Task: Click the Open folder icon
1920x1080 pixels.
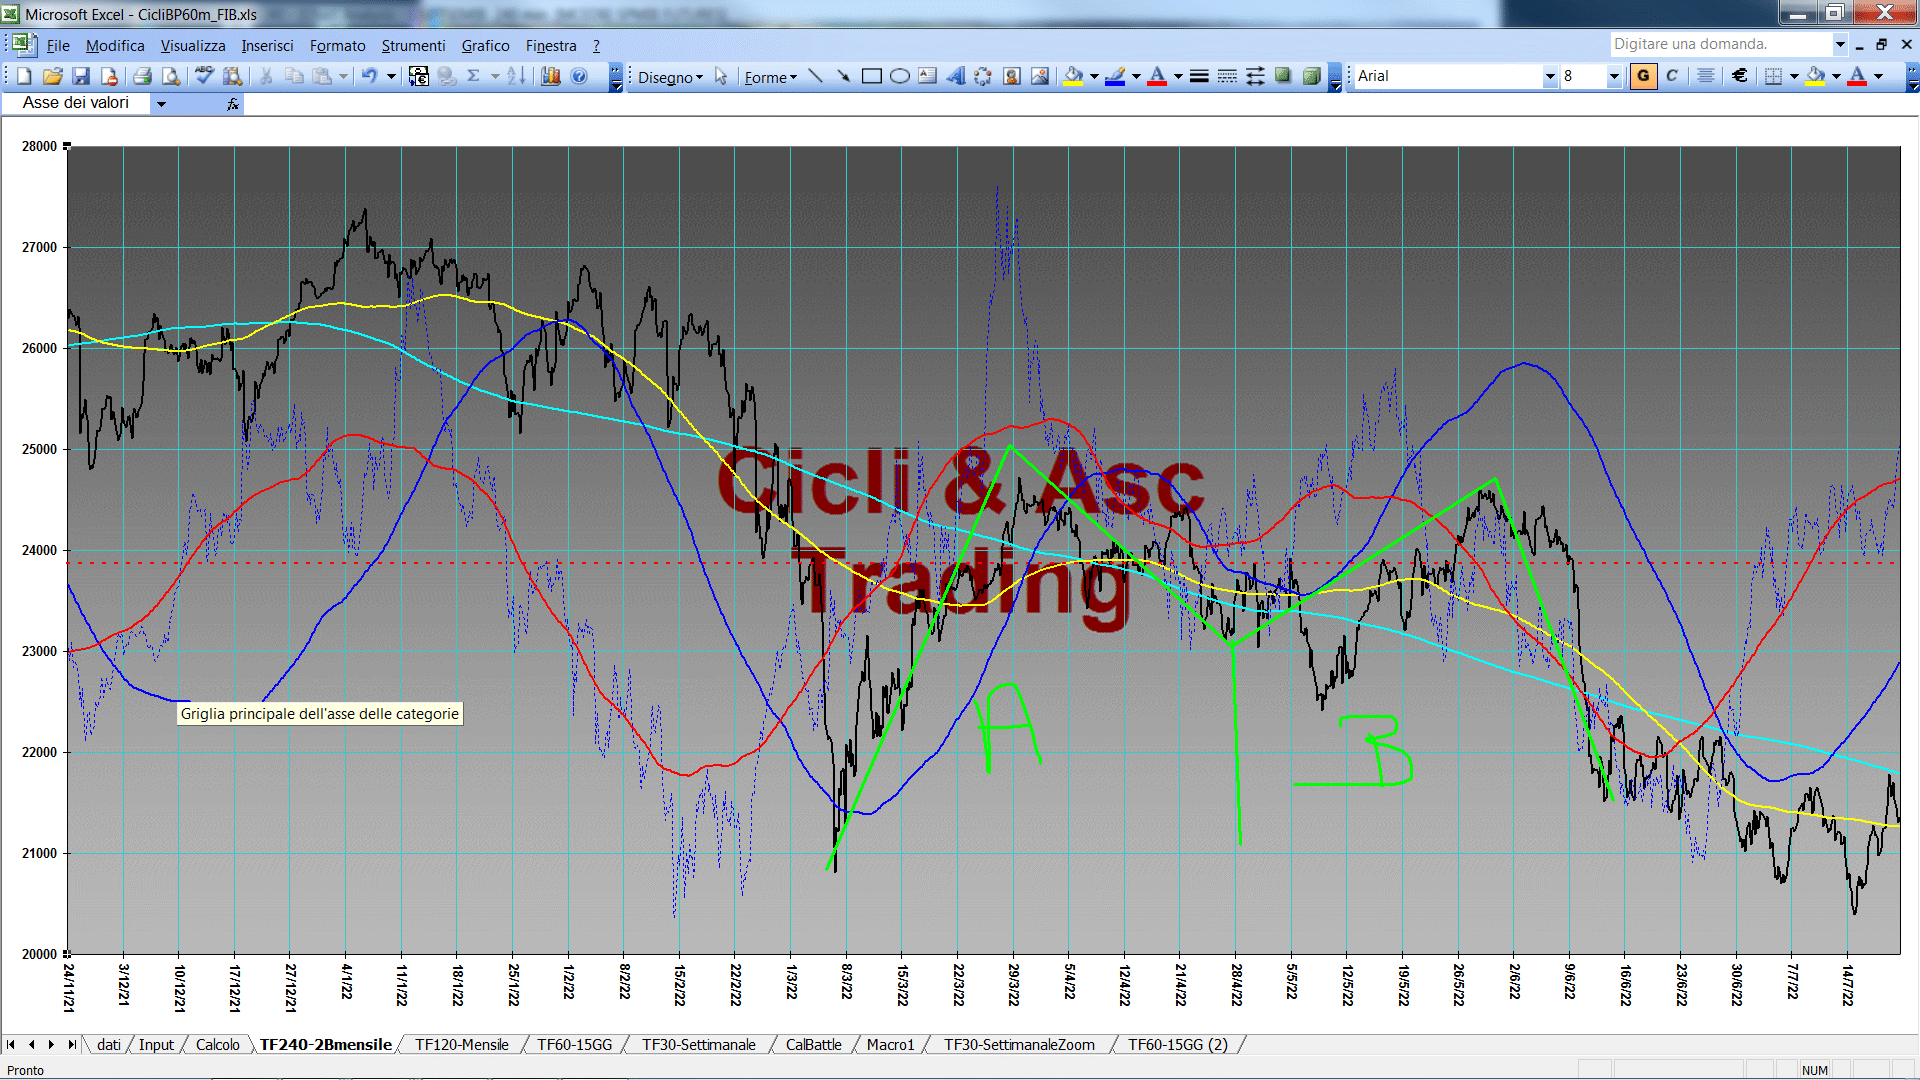Action: [53, 76]
